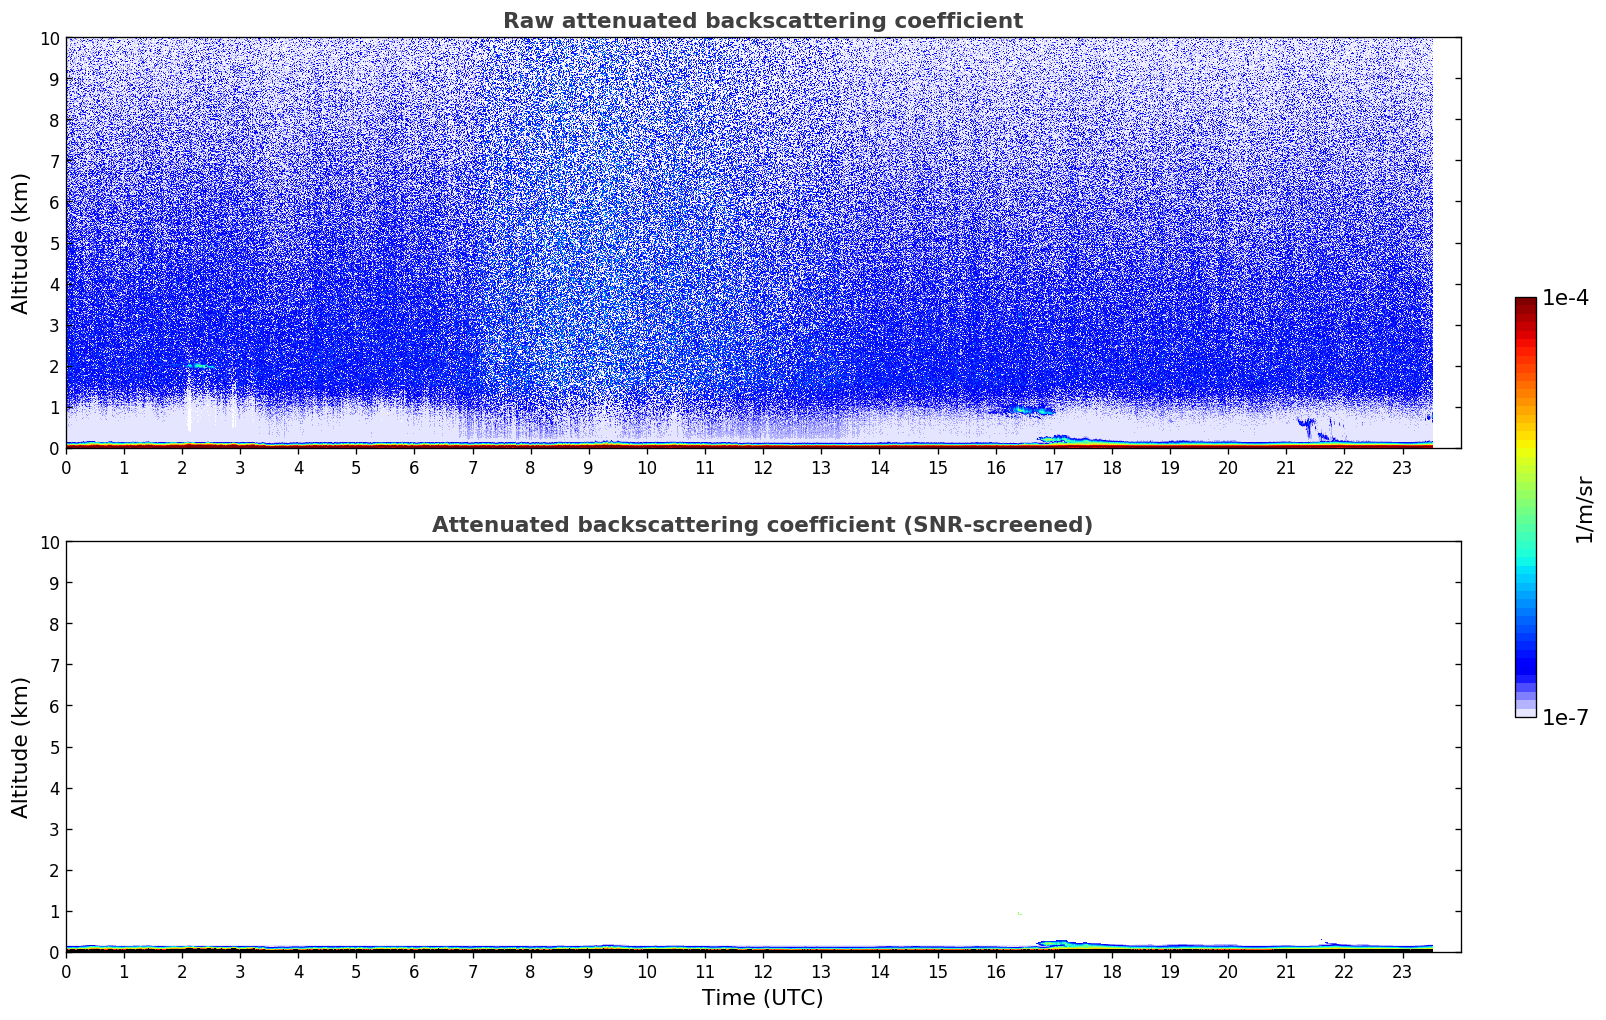Click hour 0 on the top time axis
The height and width of the screenshot is (1020, 1606).
[x=66, y=468]
